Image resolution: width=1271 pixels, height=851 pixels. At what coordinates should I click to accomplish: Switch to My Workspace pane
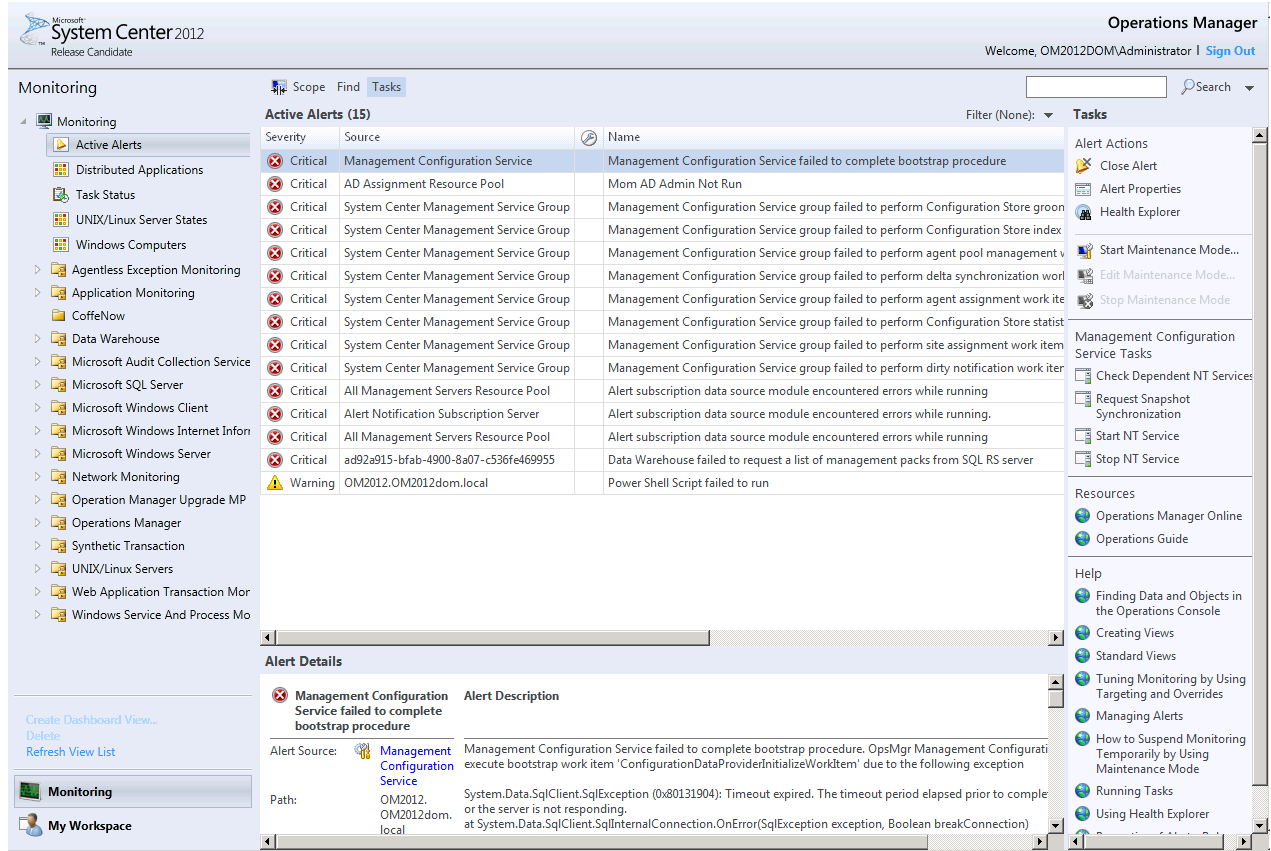click(x=89, y=826)
